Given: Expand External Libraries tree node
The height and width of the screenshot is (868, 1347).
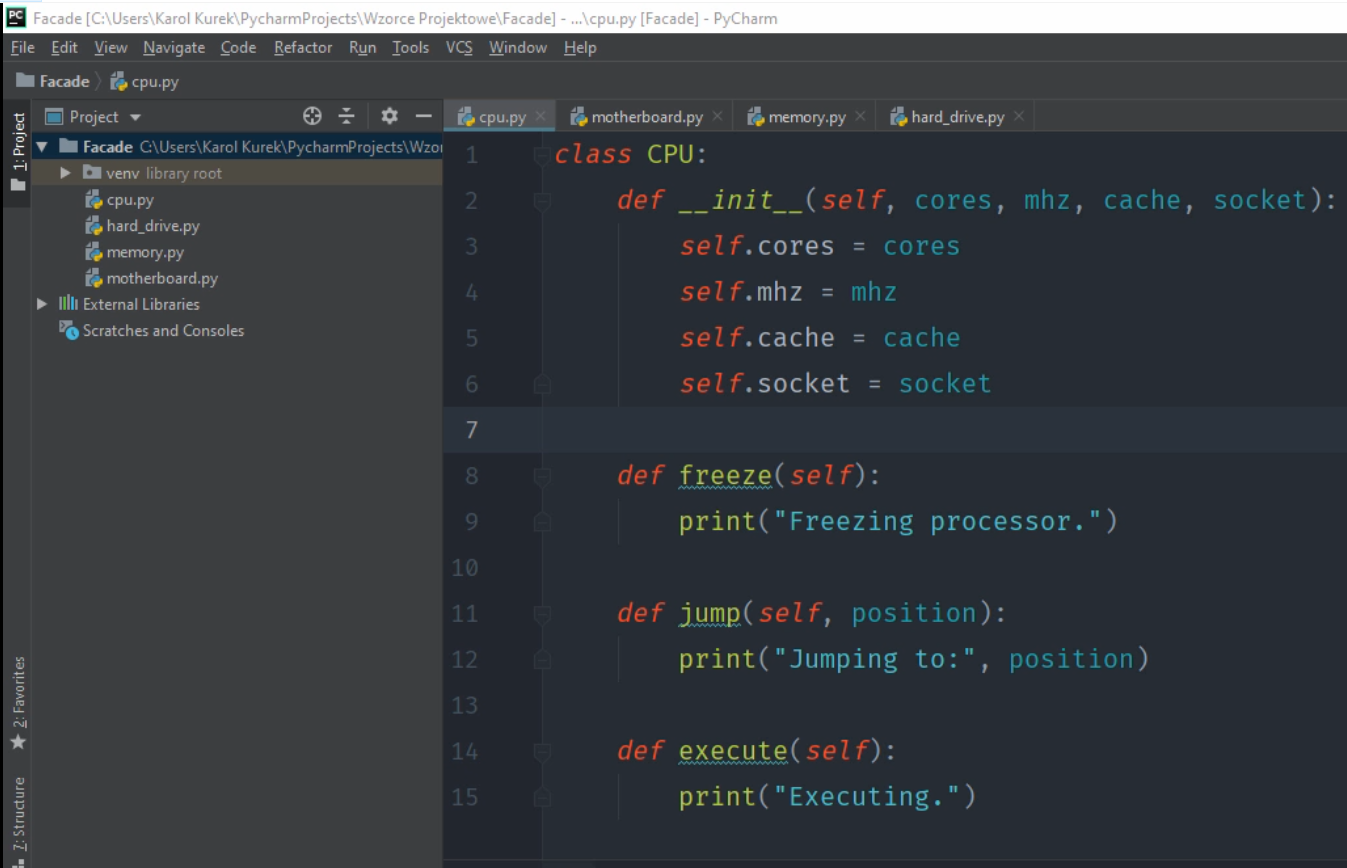Looking at the screenshot, I should click(x=41, y=304).
